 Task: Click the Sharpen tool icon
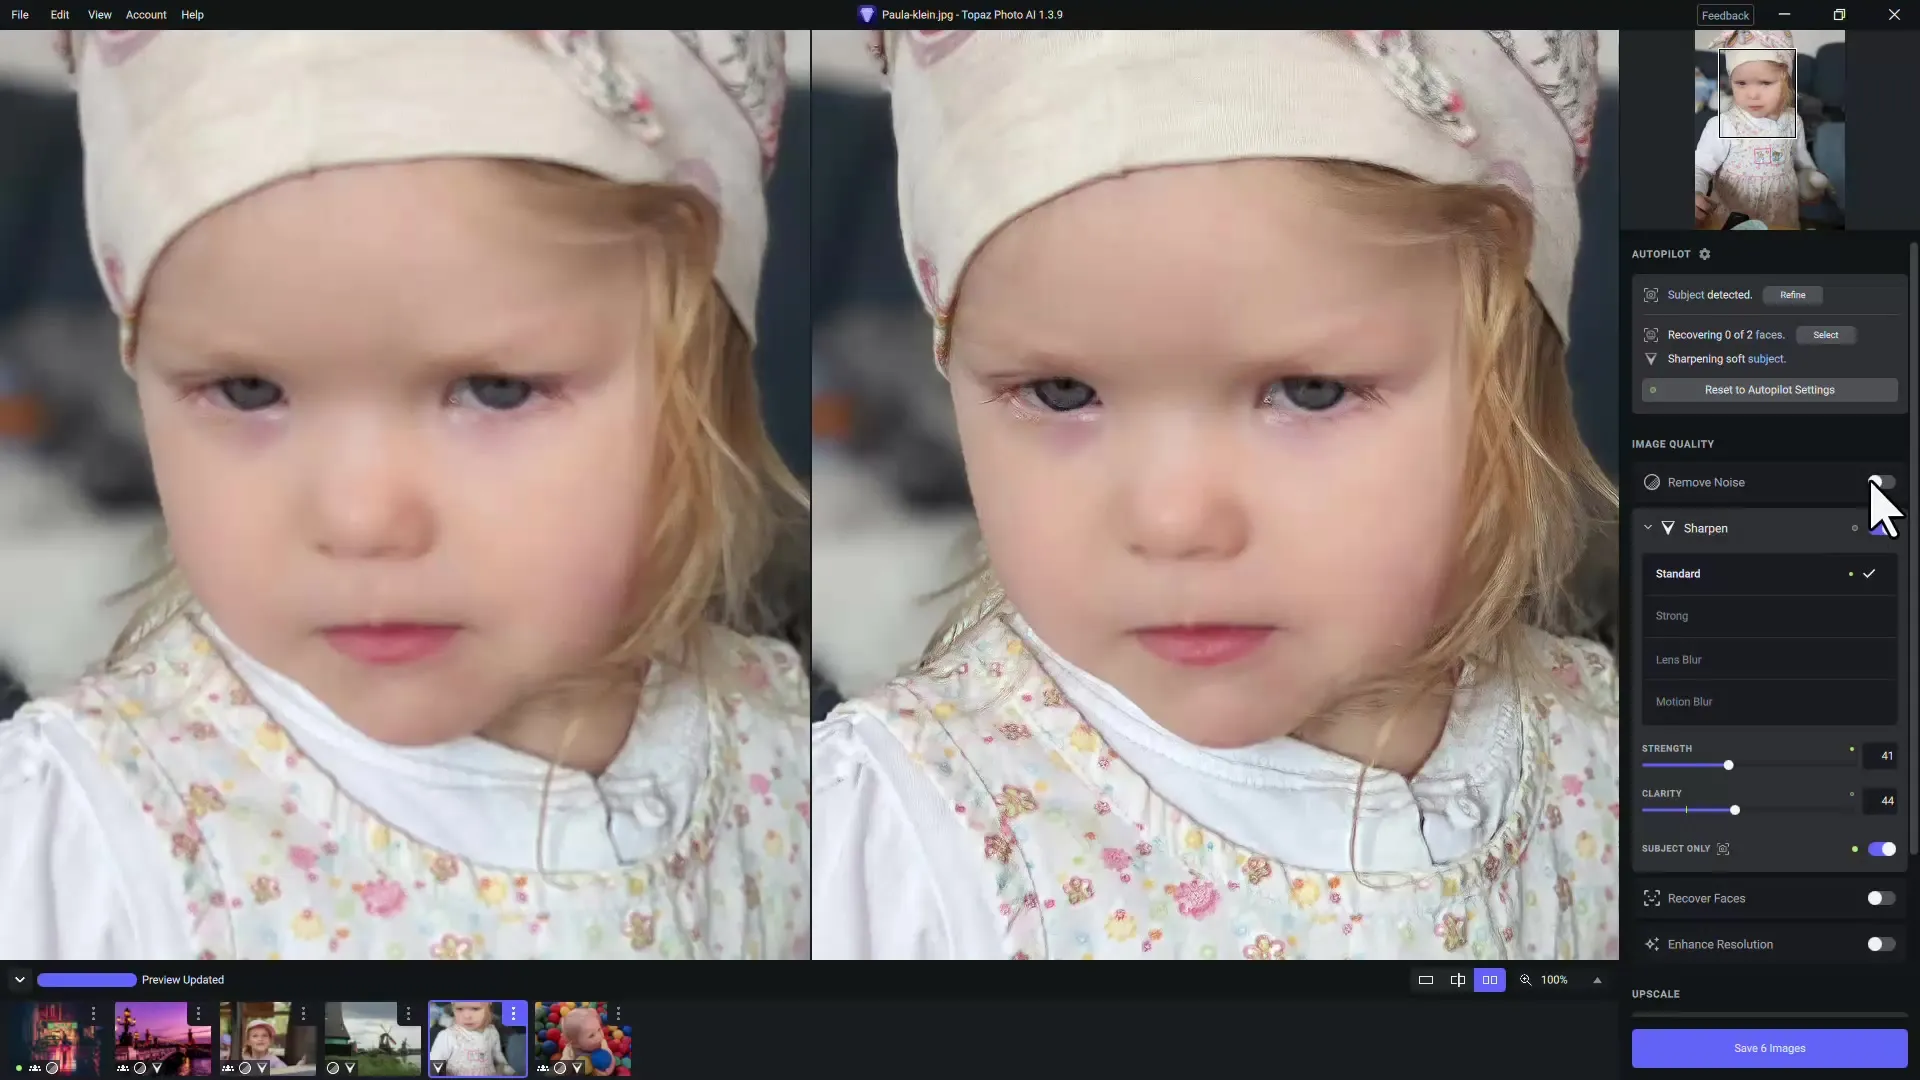tap(1668, 527)
